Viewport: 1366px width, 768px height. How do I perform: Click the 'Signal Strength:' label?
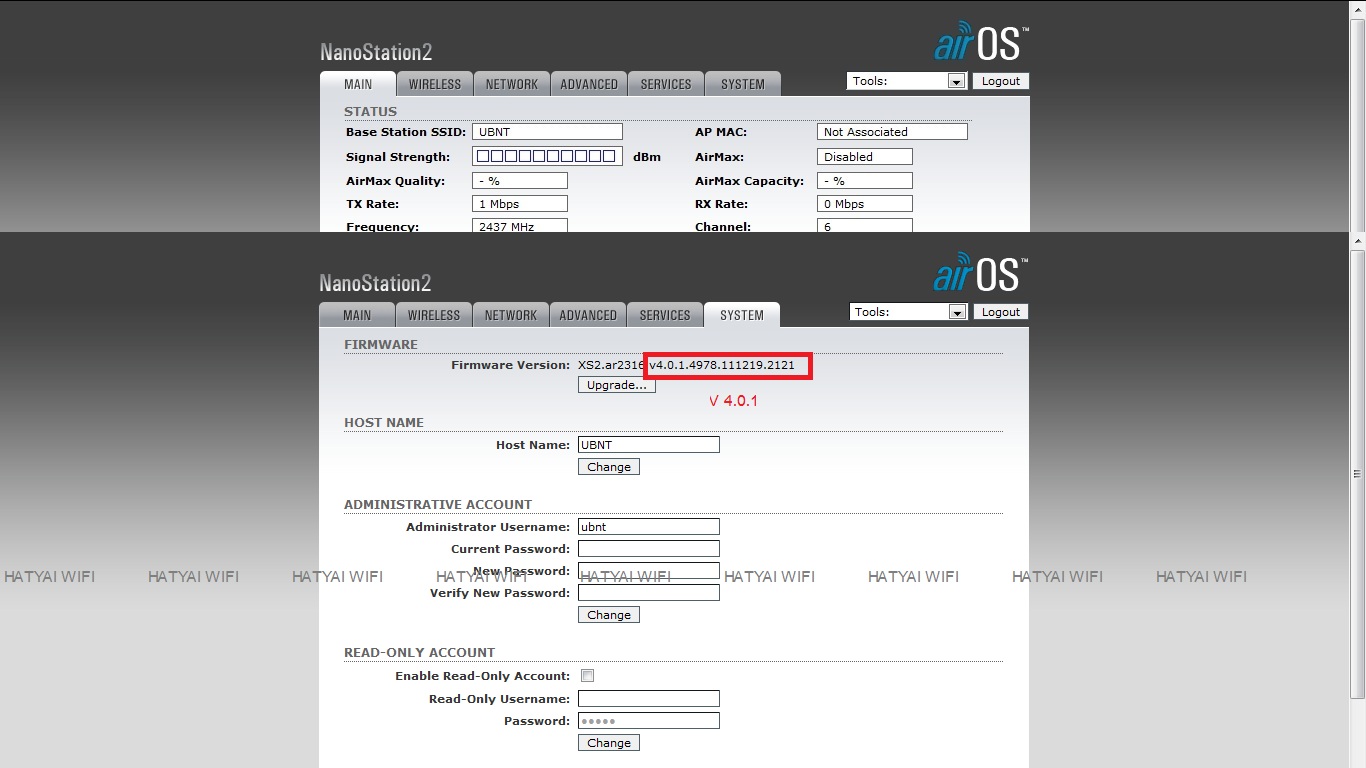click(x=398, y=157)
